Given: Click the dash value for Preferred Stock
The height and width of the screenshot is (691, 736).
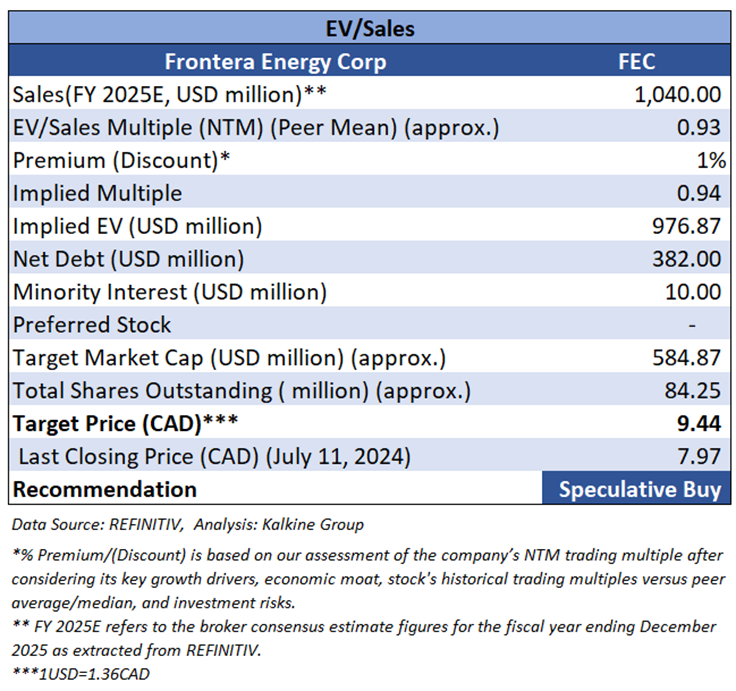Looking at the screenshot, I should tap(692, 325).
